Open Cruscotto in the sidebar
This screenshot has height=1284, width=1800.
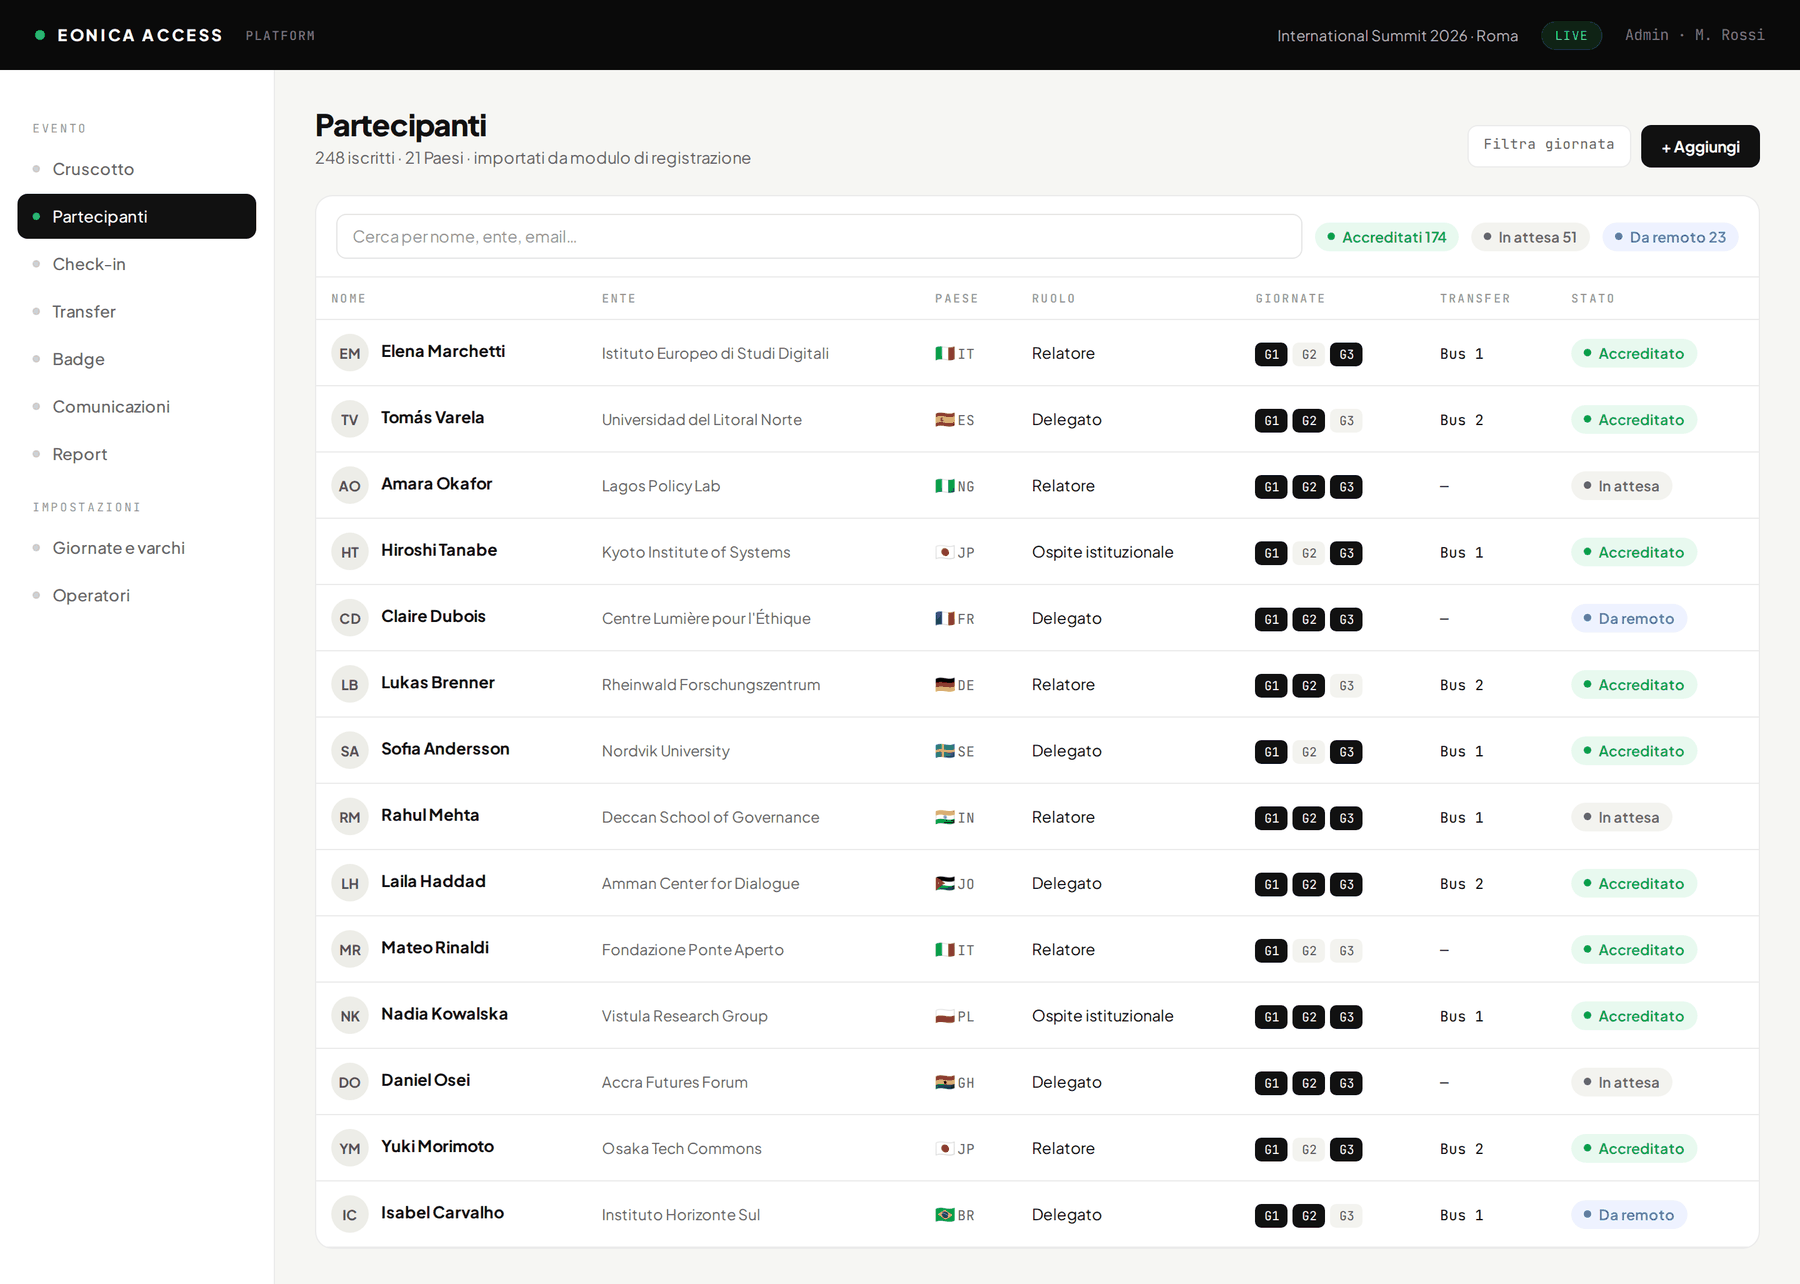137,169
